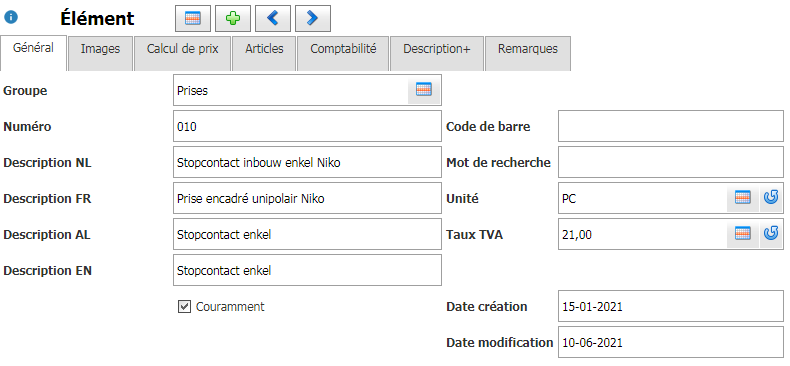
Task: Click the blue info icon beside Élément
Action: (11, 18)
